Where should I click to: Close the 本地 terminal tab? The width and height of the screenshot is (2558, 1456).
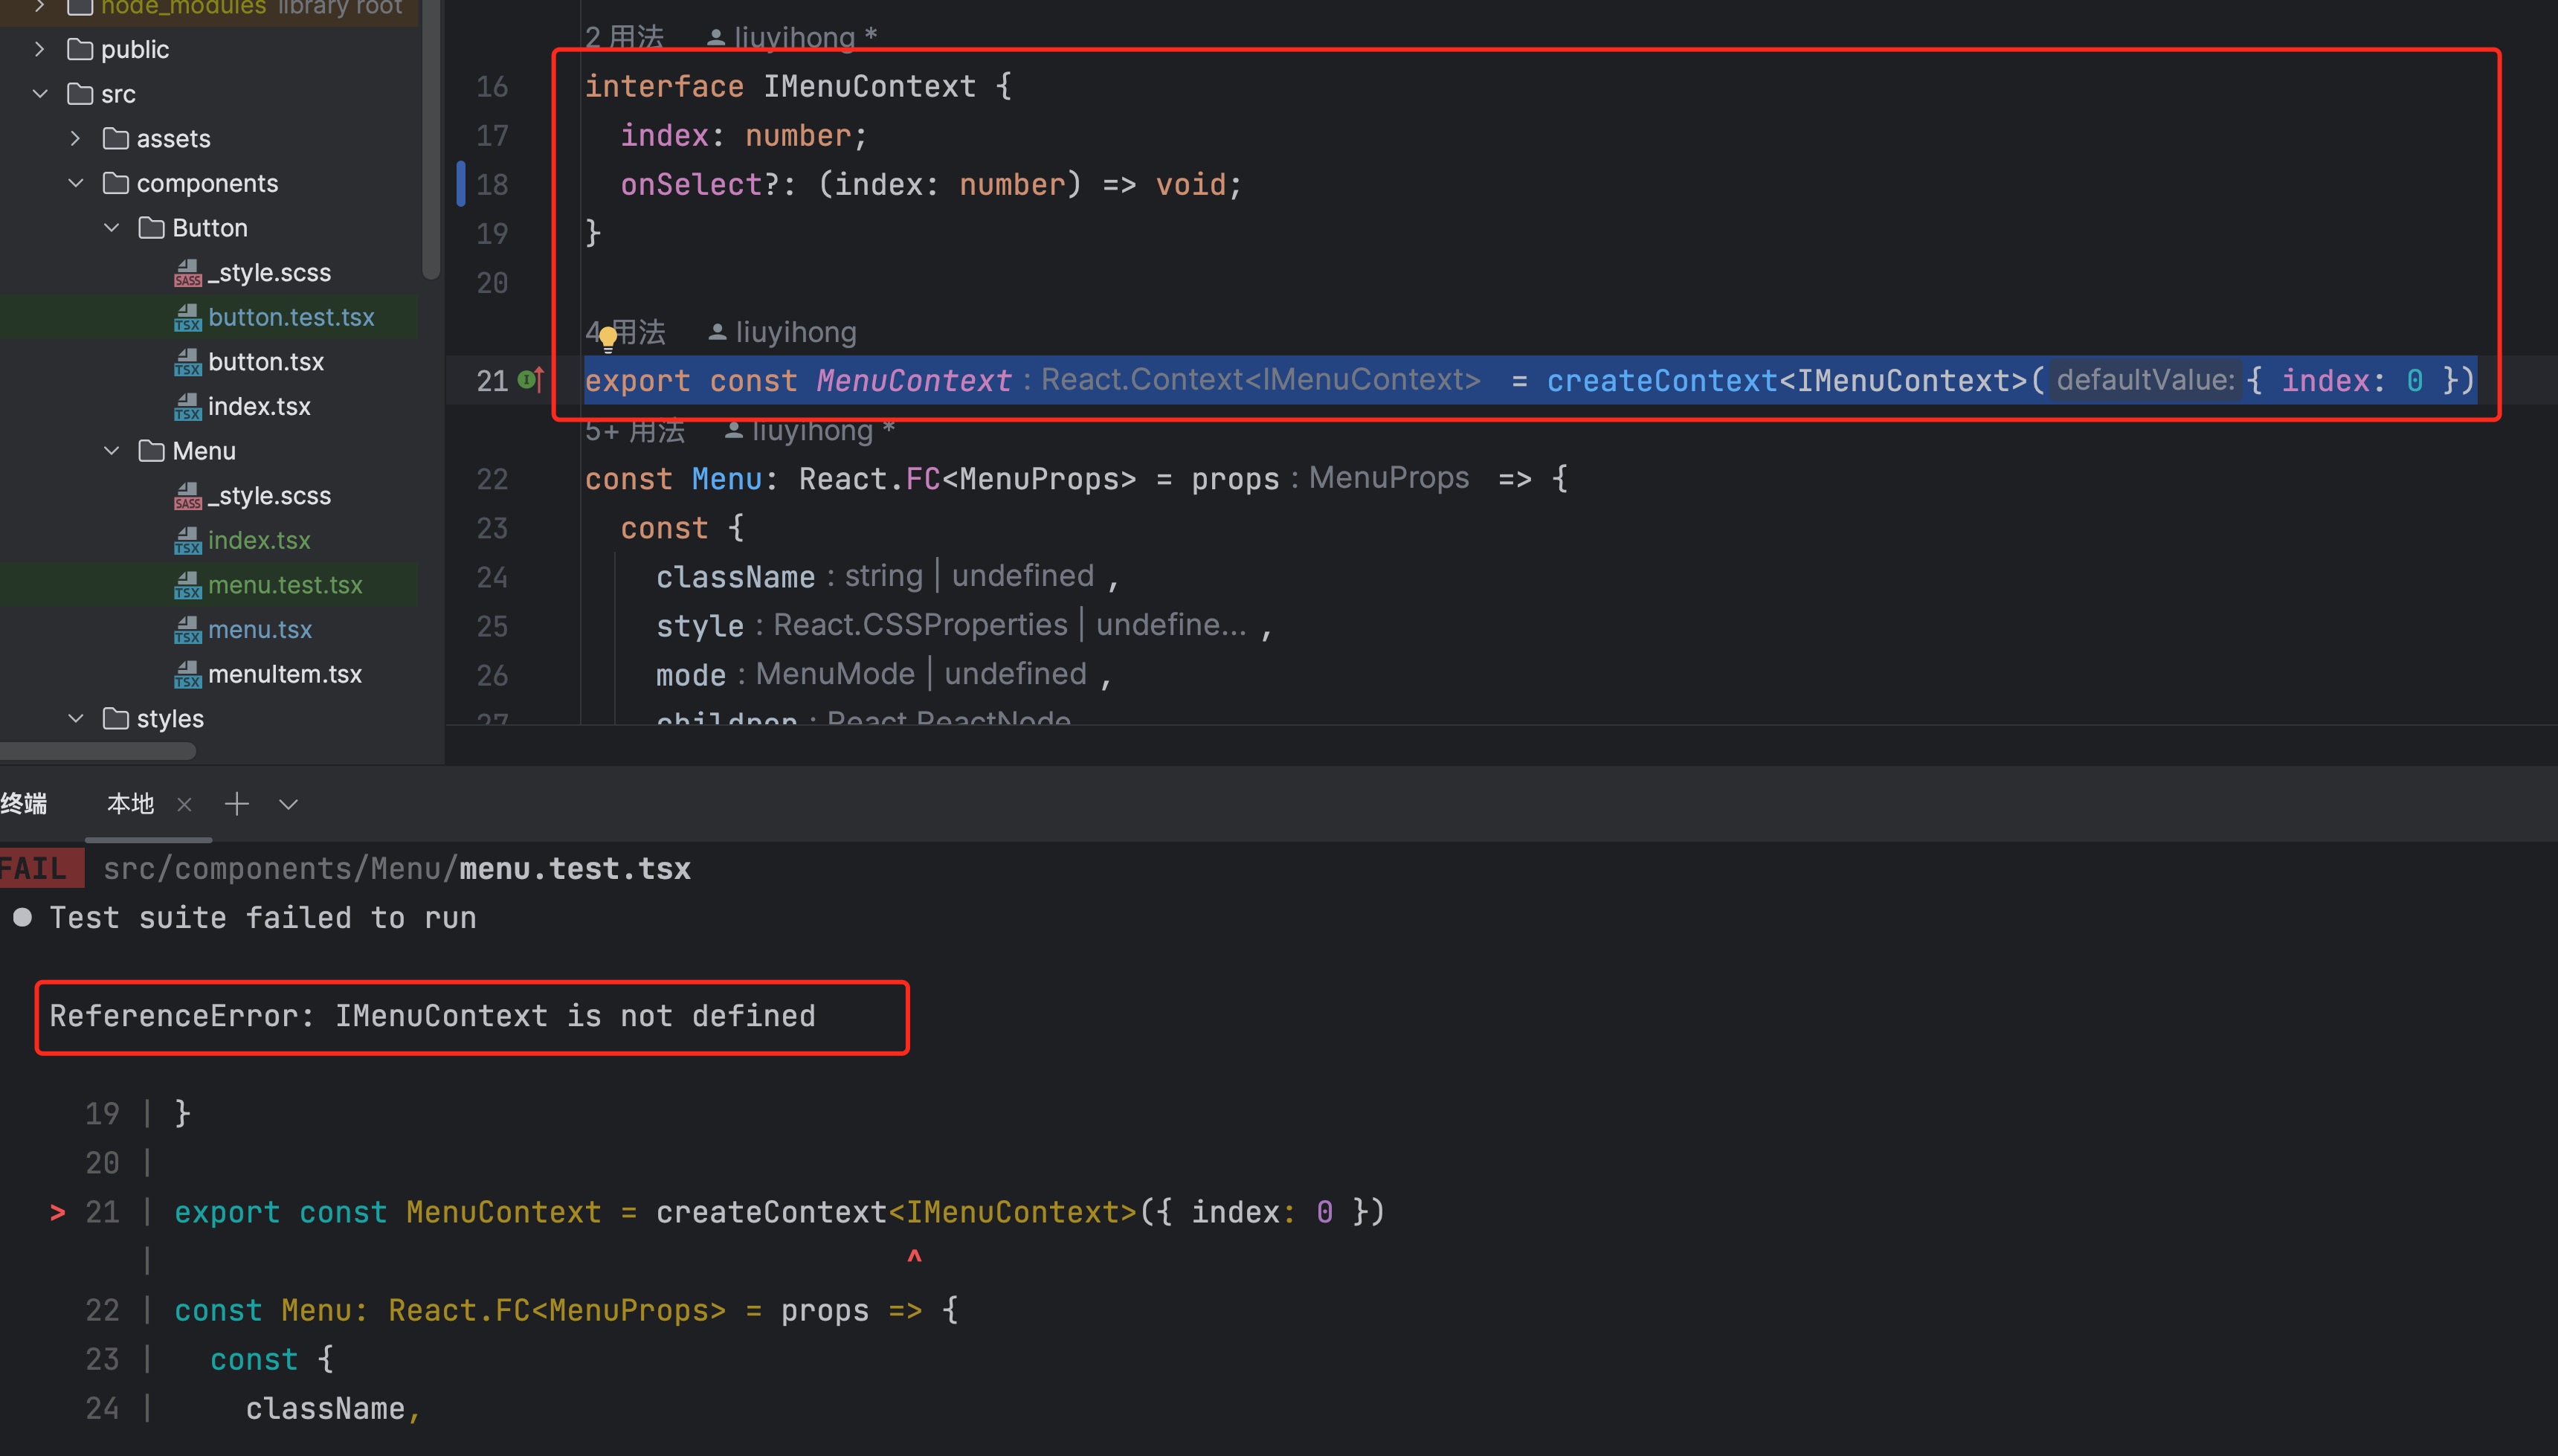point(184,804)
